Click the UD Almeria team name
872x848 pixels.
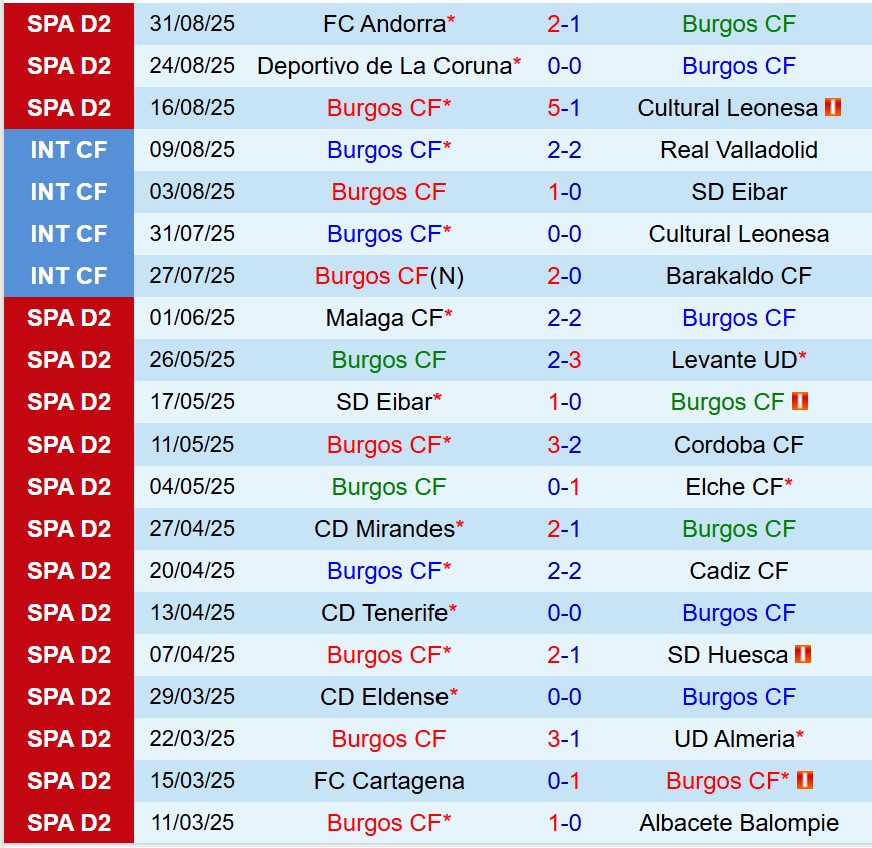coord(734,739)
